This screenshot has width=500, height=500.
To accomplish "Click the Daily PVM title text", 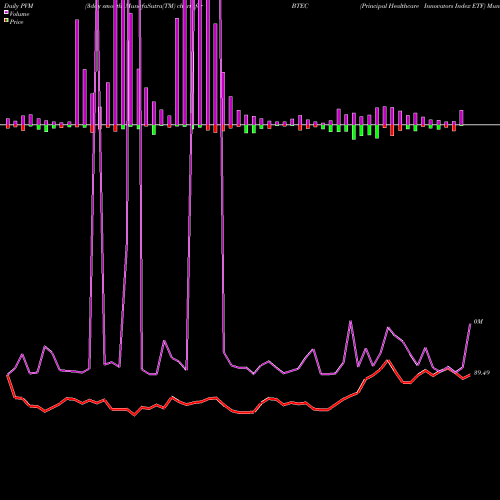I will point(19,6).
